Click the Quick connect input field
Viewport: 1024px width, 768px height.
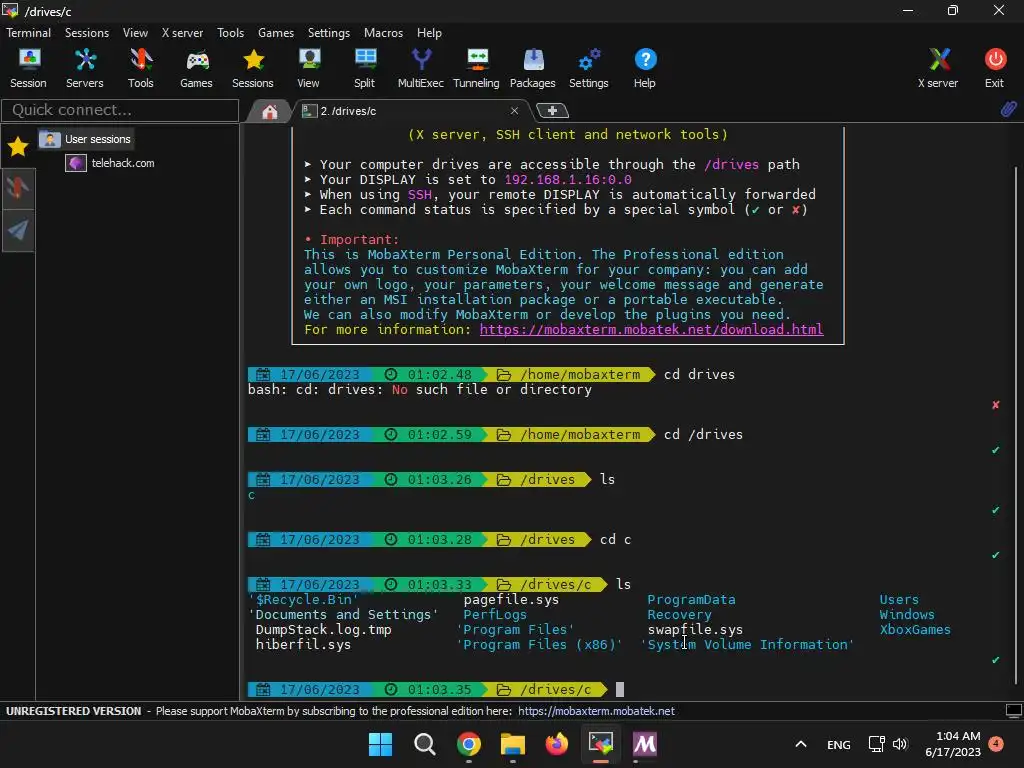120,110
